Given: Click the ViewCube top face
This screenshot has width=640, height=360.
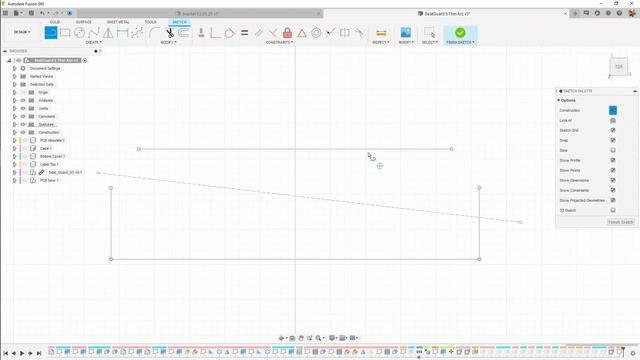Looking at the screenshot, I should click(x=619, y=67).
